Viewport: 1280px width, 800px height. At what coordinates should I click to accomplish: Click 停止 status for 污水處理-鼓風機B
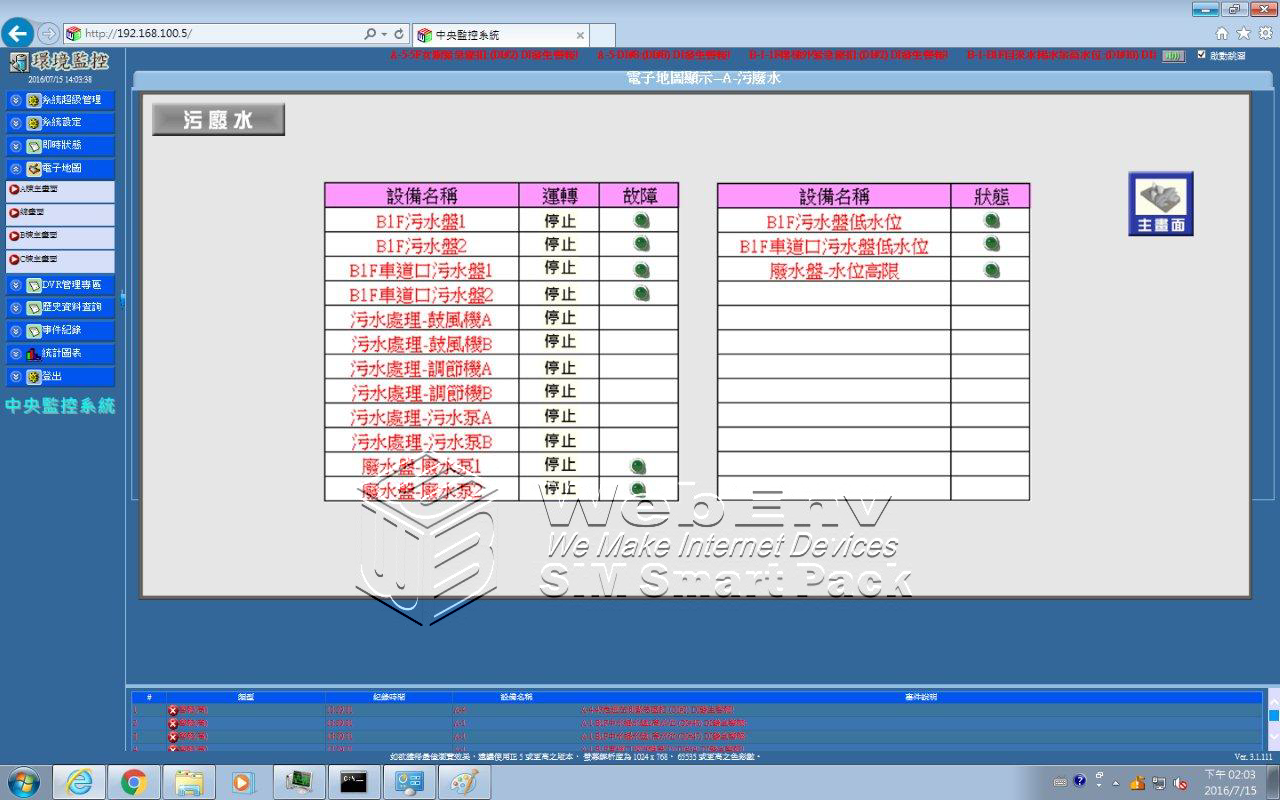click(559, 343)
